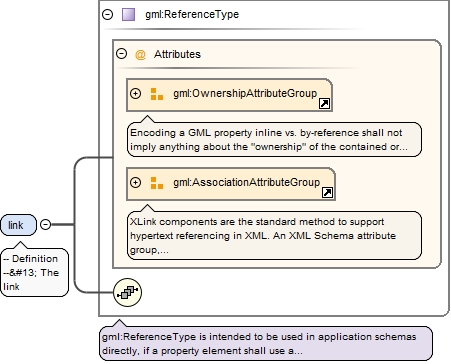
Task: Click the orange @ Attributes icon
Action: tap(140, 54)
